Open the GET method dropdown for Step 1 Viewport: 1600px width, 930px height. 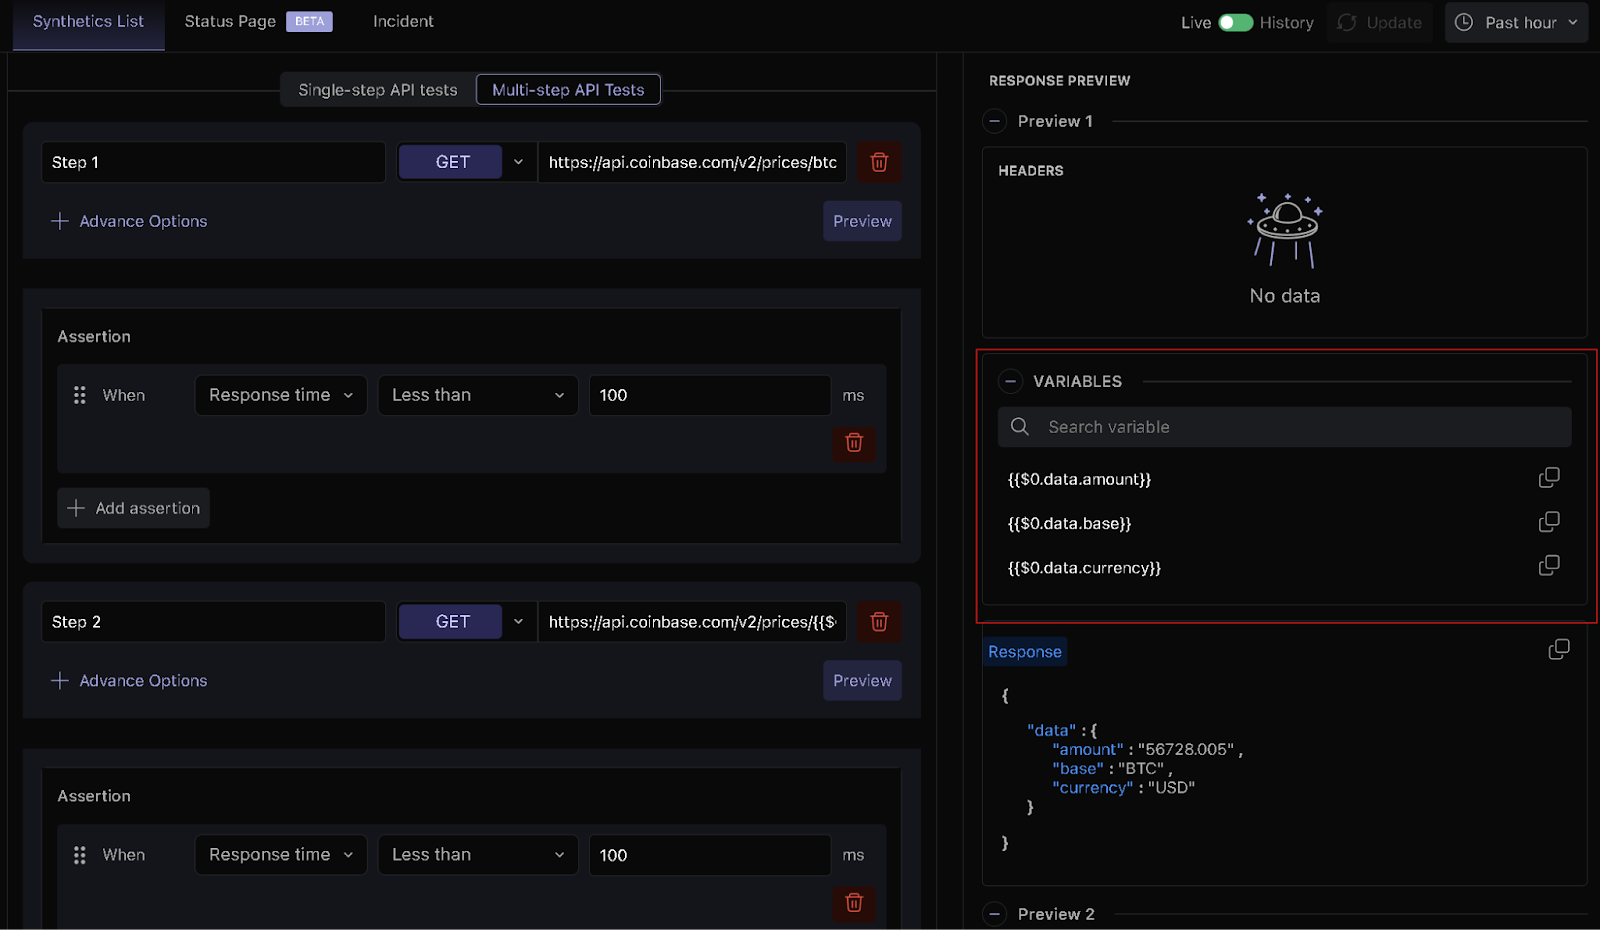point(518,162)
